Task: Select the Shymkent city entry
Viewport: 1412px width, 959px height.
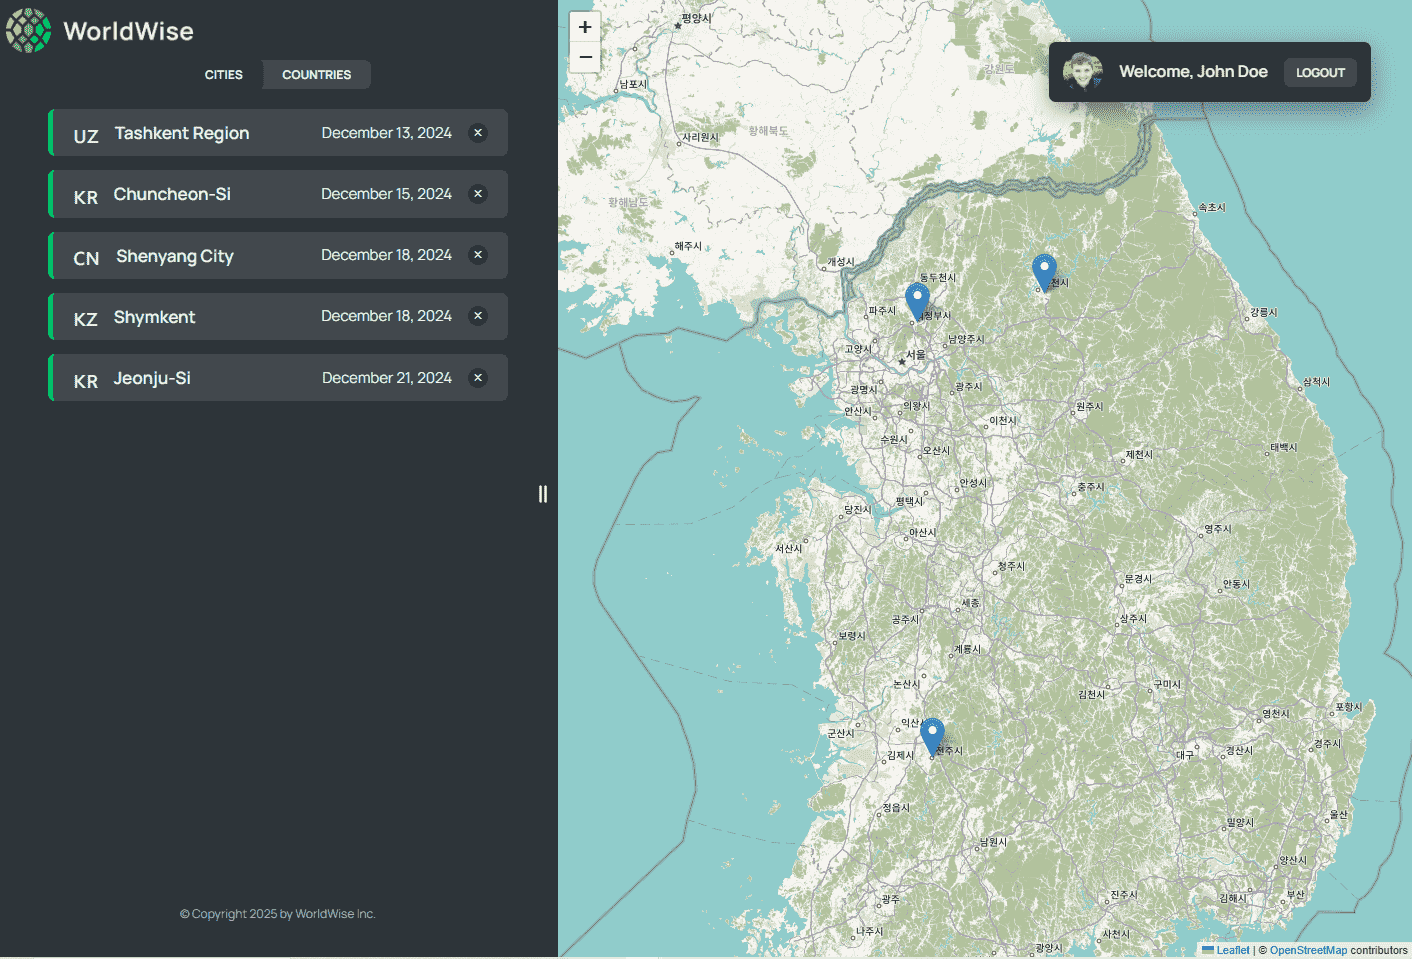Action: (155, 317)
